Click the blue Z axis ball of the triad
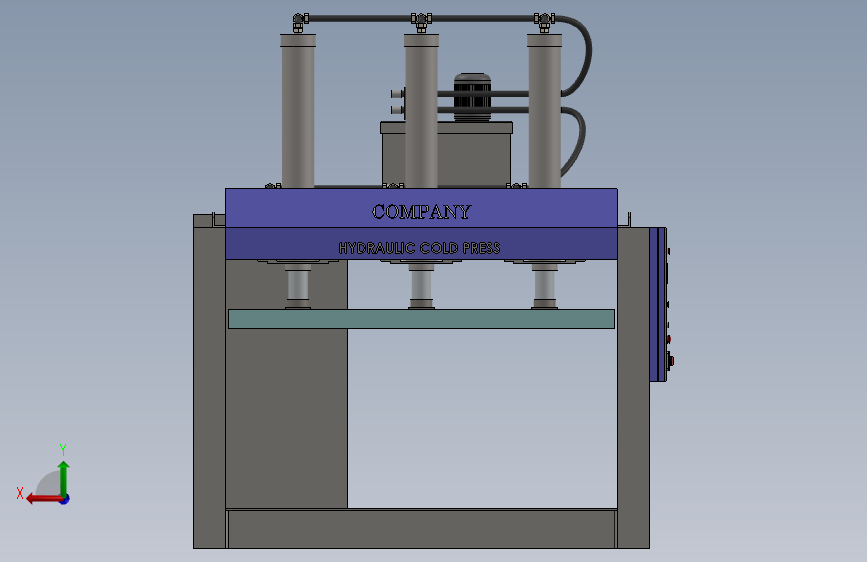The image size is (867, 562). (65, 499)
